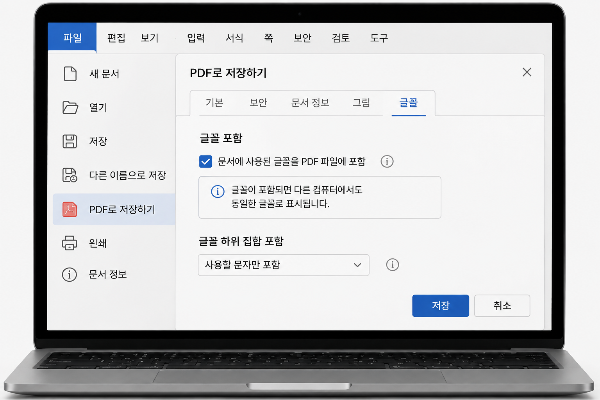Open the 서식 menu
The image size is (600, 400).
pyautogui.click(x=235, y=38)
